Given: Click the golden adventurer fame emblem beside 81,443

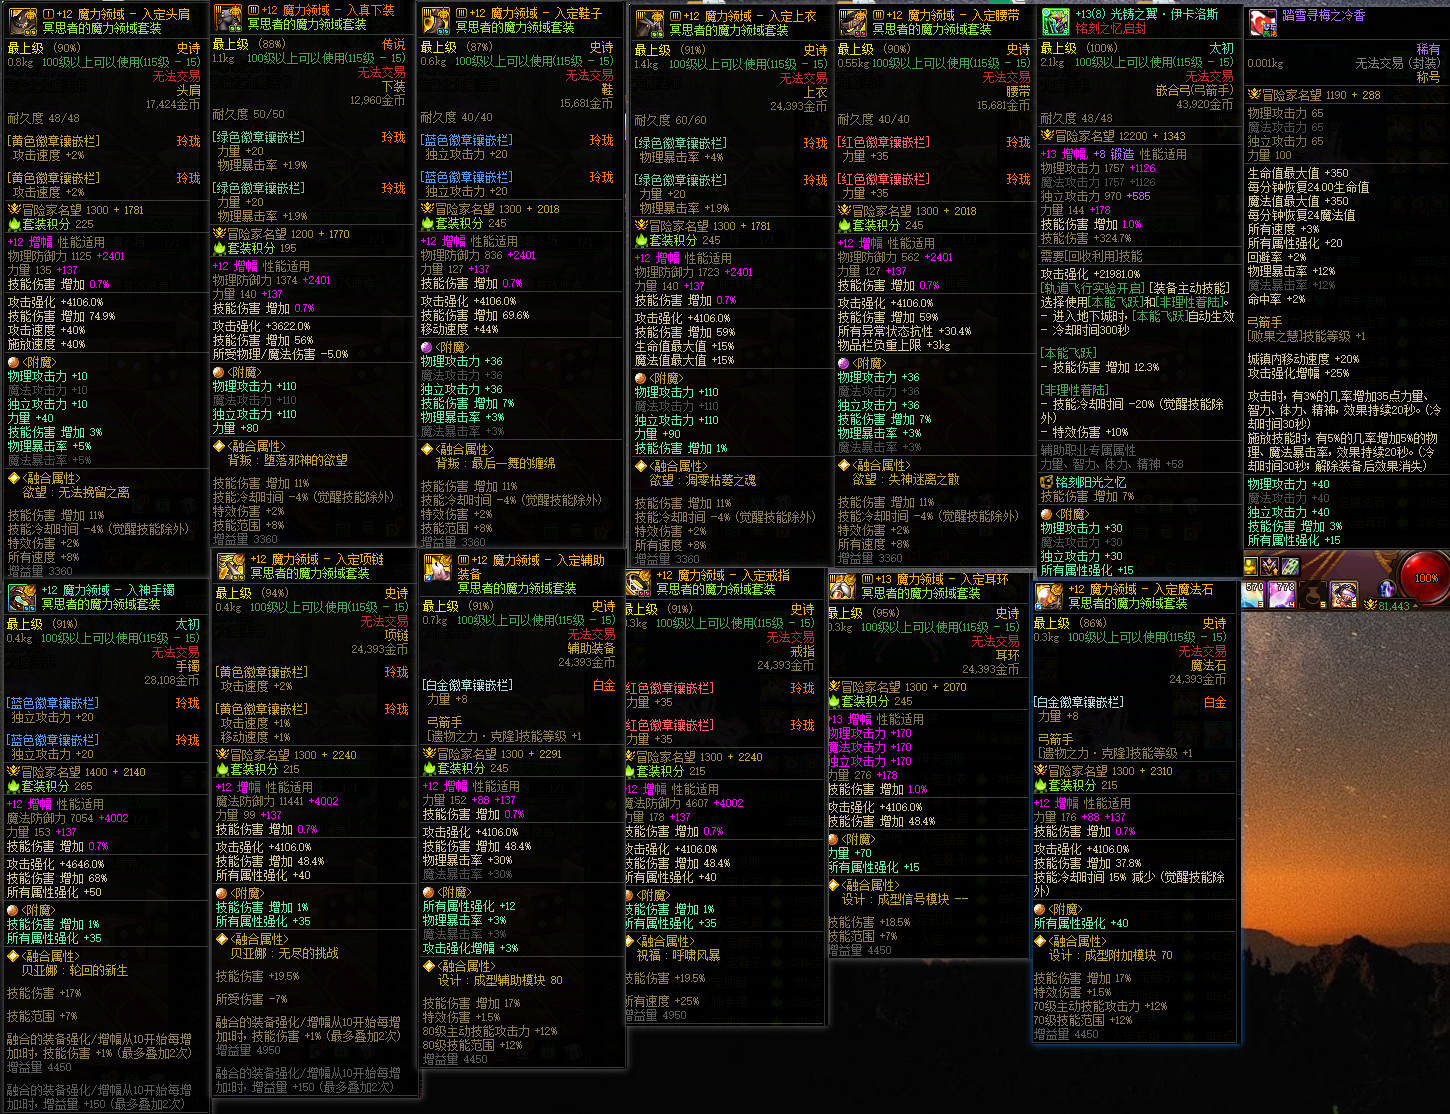Looking at the screenshot, I should (x=1370, y=605).
